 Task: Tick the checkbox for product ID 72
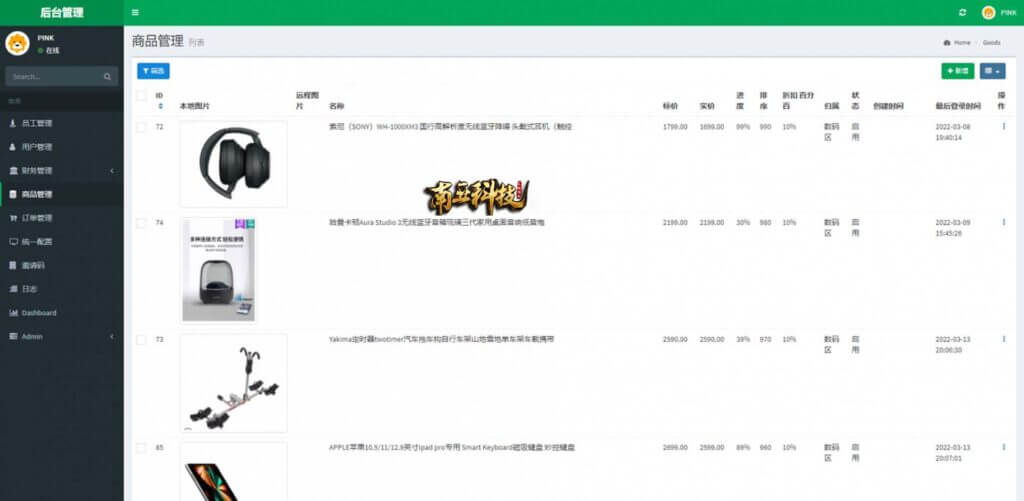click(x=141, y=127)
